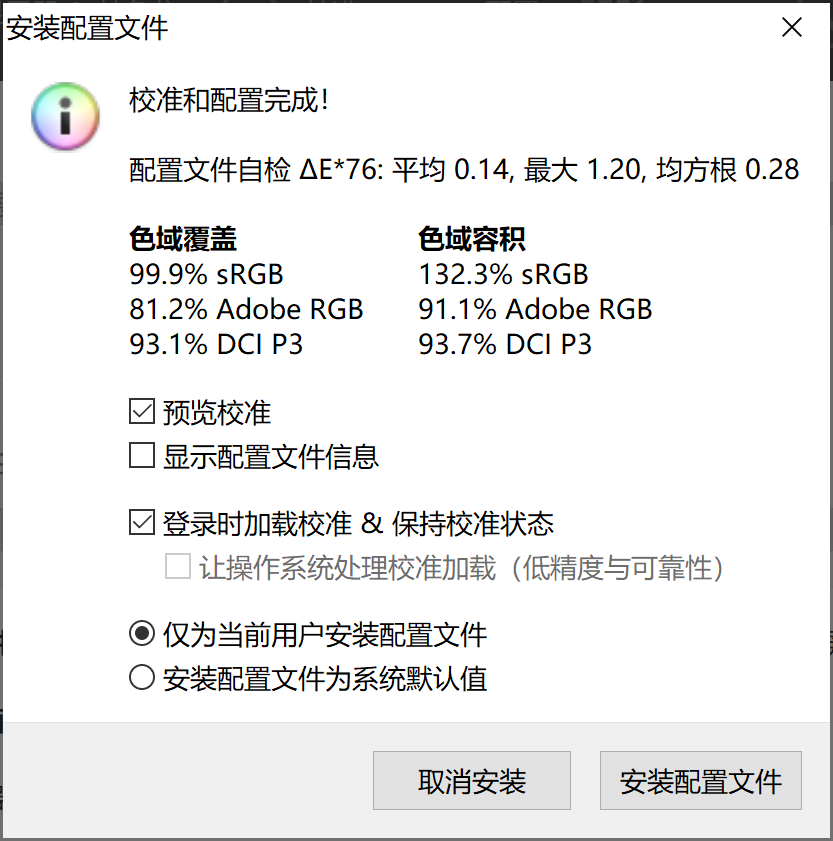Close the 安装配置文件 dialog window
The image size is (833, 841).
click(x=792, y=28)
